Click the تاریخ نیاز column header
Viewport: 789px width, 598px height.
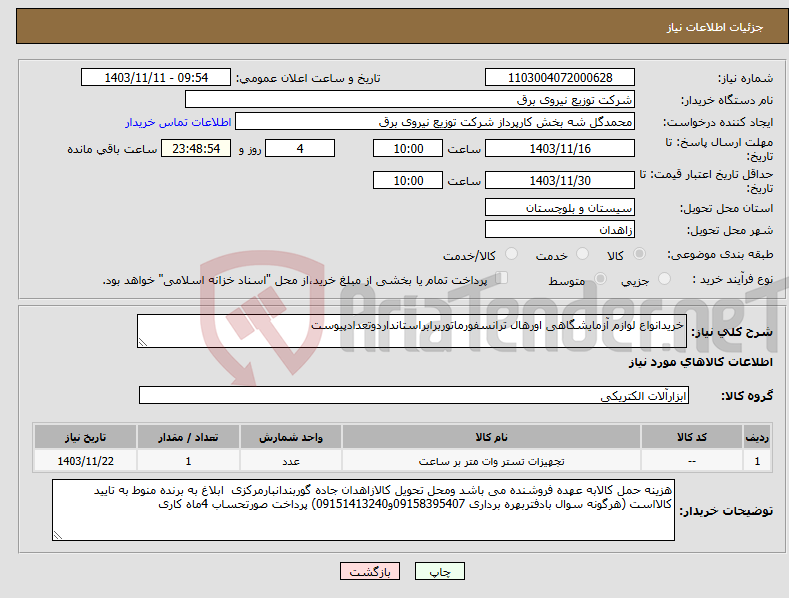pyautogui.click(x=86, y=437)
